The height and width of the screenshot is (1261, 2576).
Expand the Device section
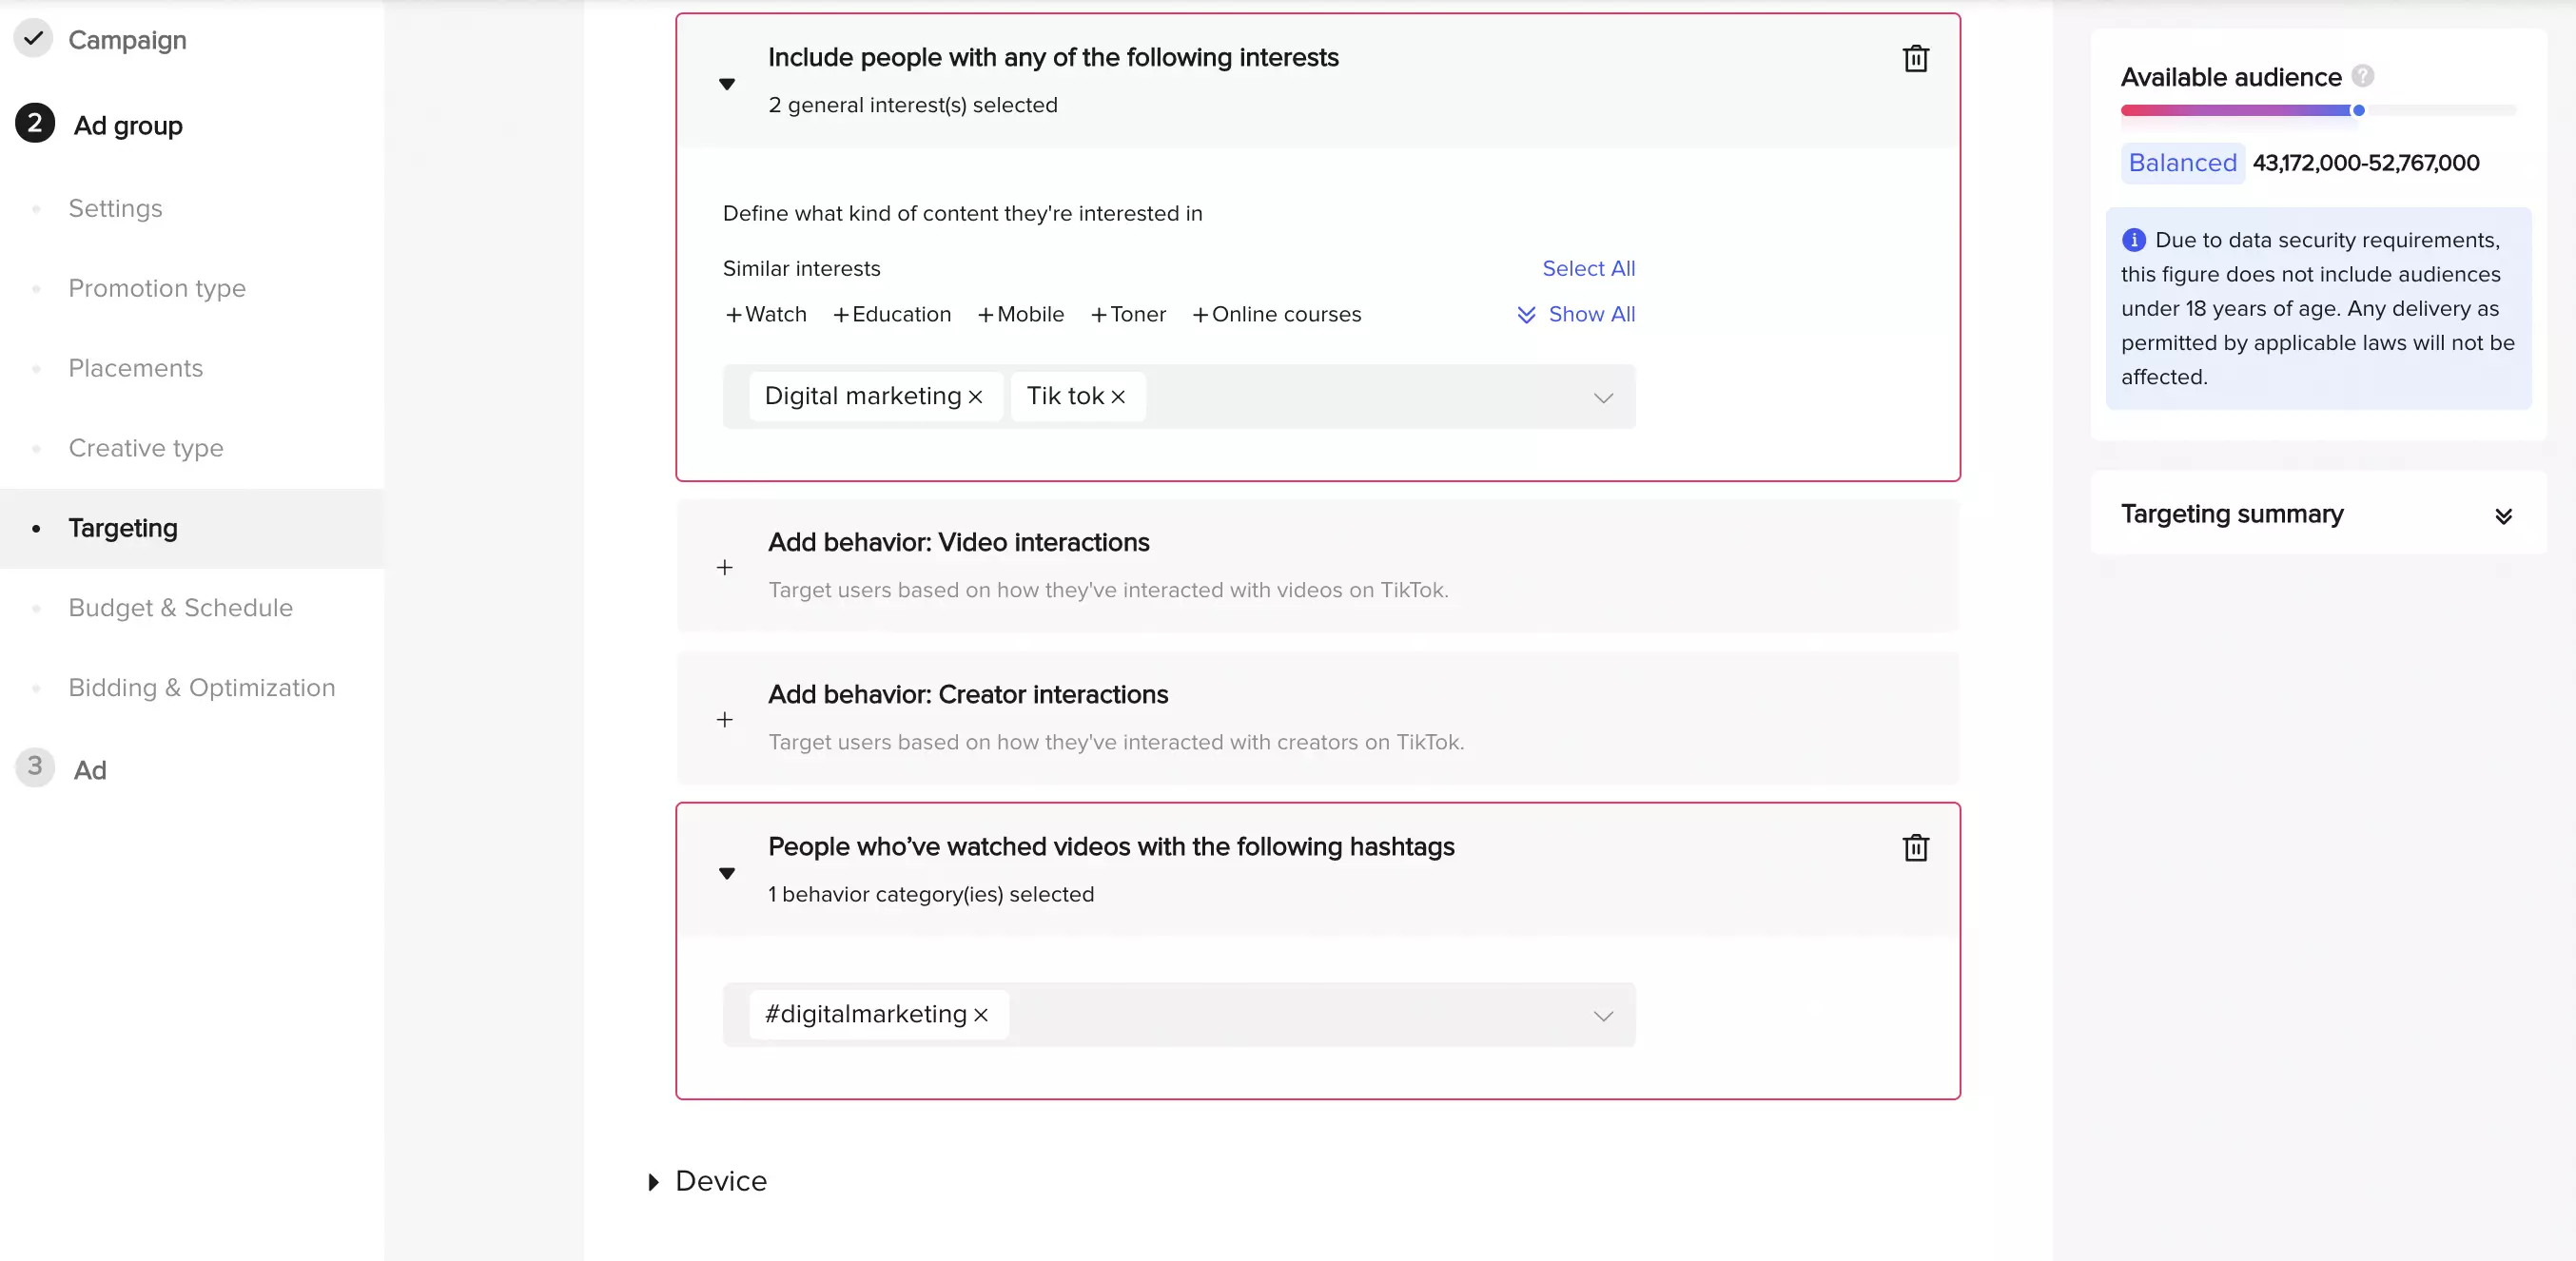655,1181
